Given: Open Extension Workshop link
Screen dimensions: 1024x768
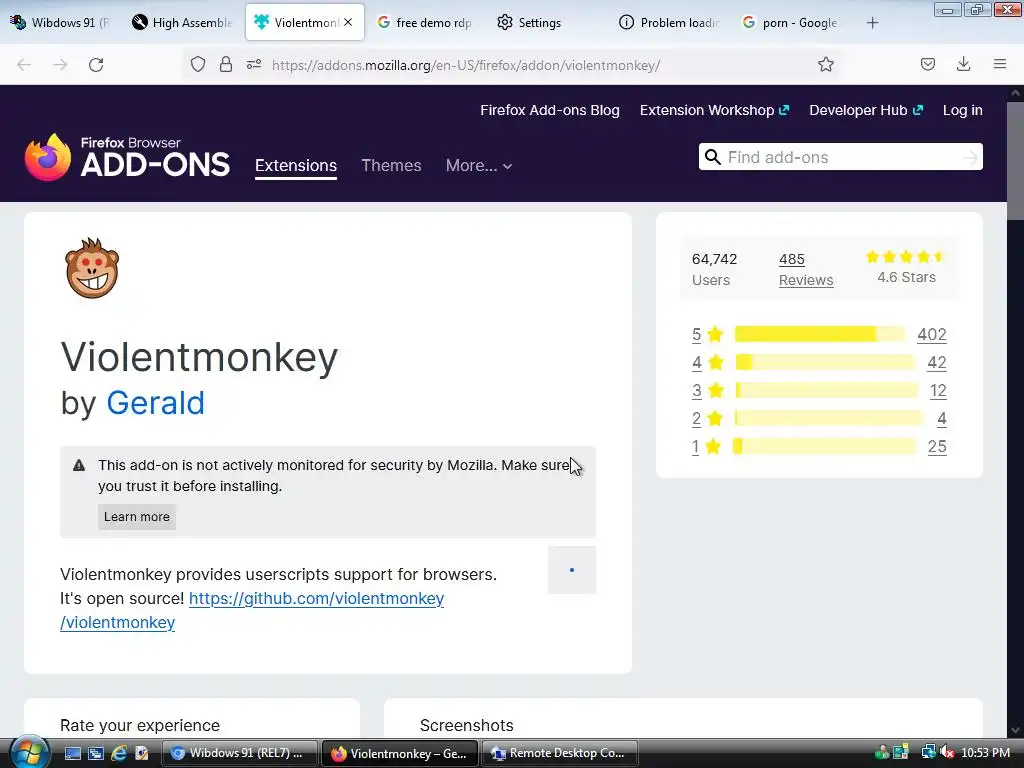Looking at the screenshot, I should (714, 110).
